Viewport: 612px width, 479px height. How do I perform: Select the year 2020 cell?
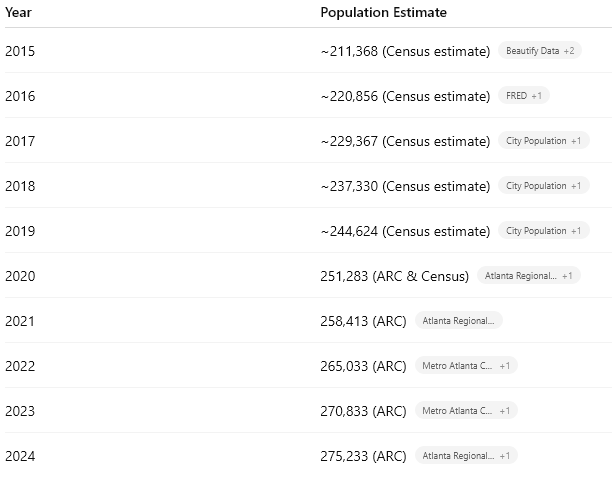tap(20, 276)
